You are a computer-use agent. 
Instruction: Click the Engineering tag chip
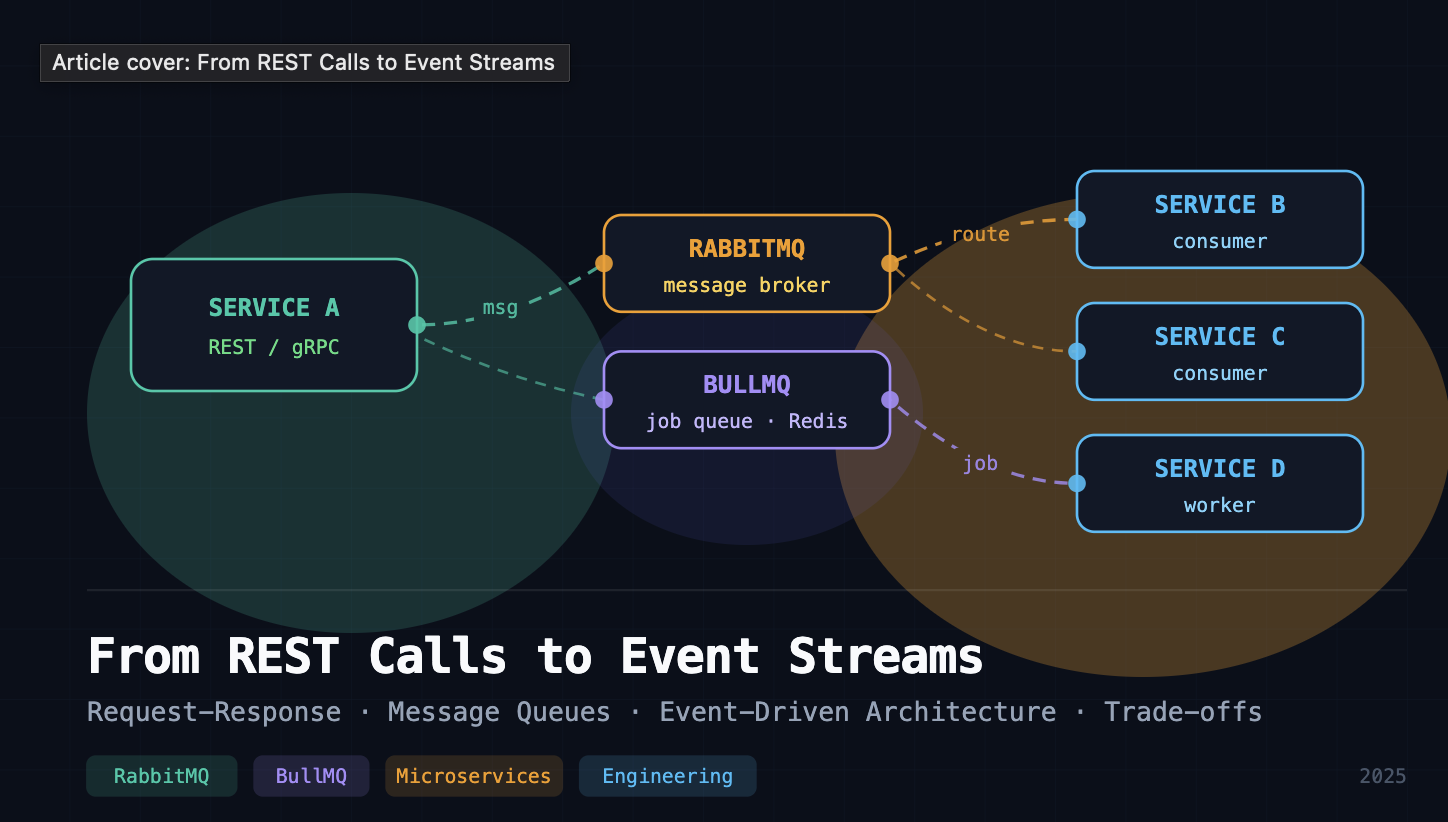coord(668,776)
